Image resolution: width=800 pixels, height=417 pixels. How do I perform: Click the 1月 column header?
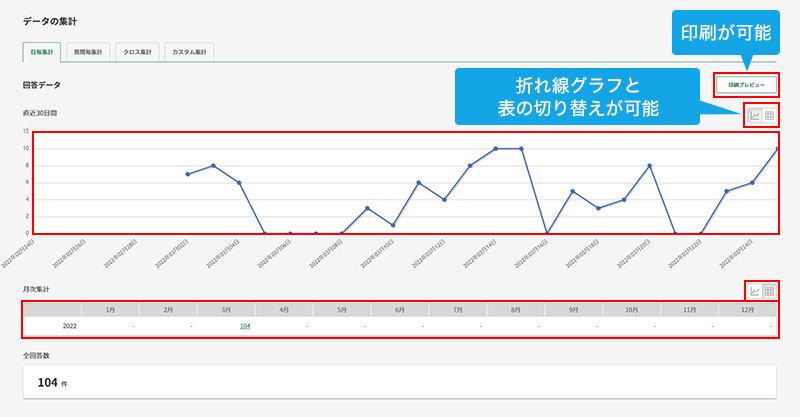pyautogui.click(x=110, y=310)
